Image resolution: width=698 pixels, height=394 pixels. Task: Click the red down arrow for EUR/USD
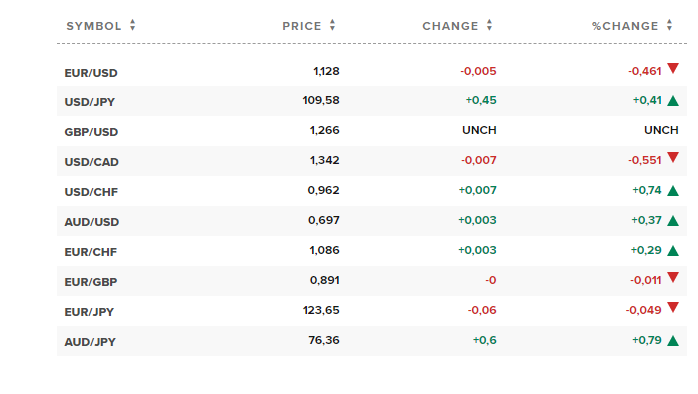click(673, 69)
